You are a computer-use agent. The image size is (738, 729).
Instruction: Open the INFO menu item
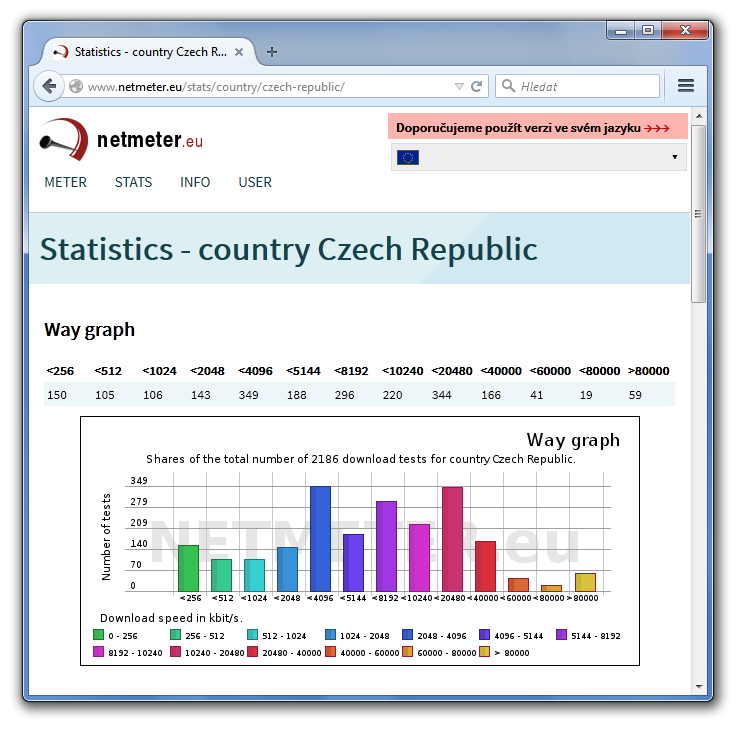coord(195,182)
